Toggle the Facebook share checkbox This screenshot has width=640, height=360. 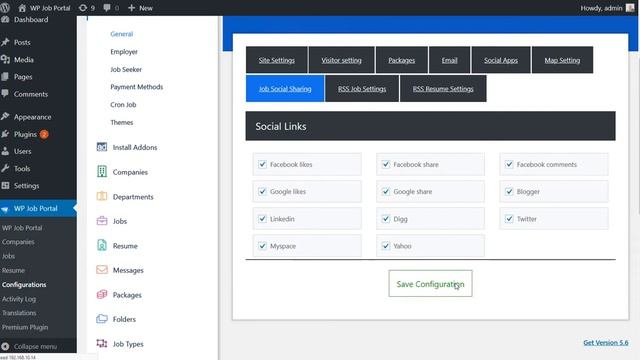coord(385,164)
